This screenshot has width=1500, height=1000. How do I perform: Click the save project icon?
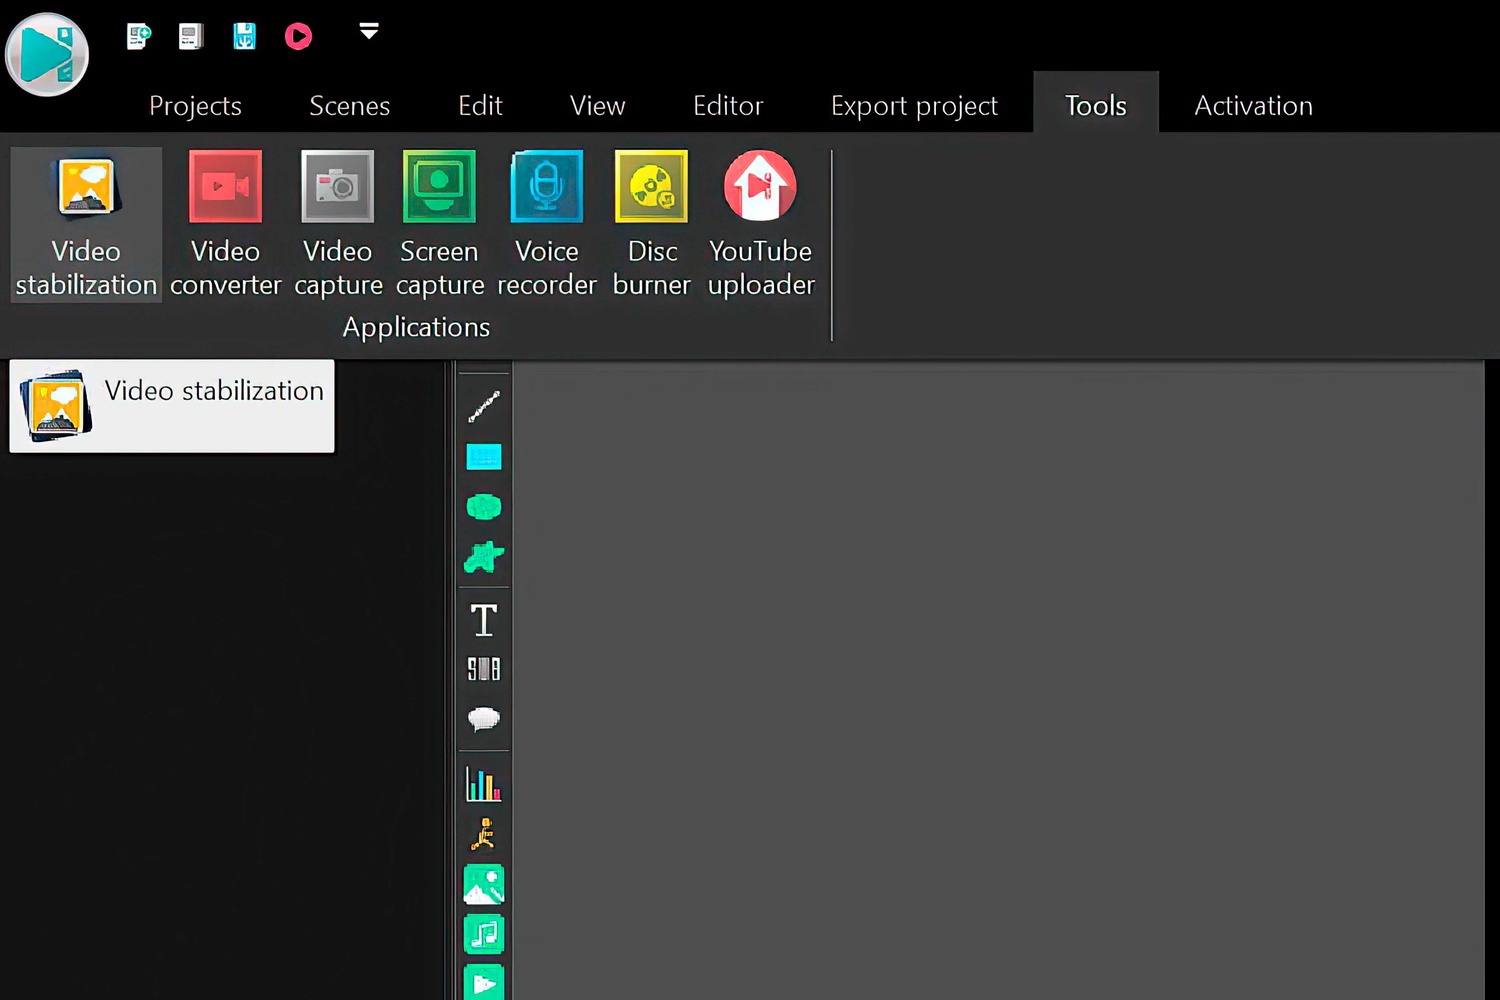pos(244,37)
